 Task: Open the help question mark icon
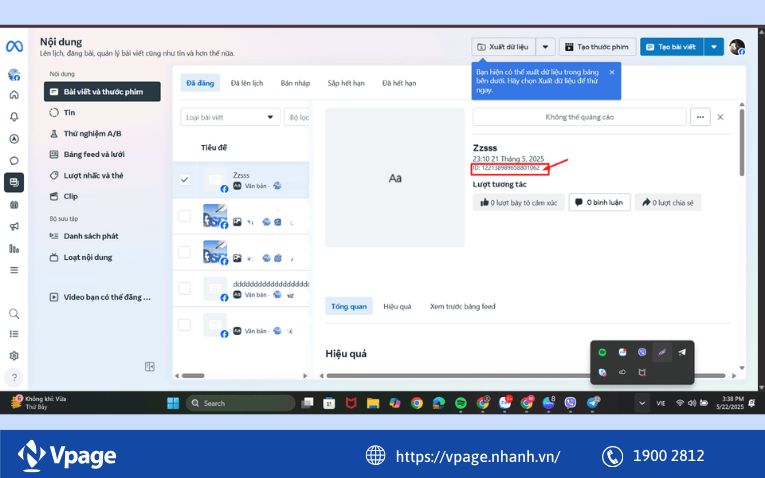coord(14,377)
